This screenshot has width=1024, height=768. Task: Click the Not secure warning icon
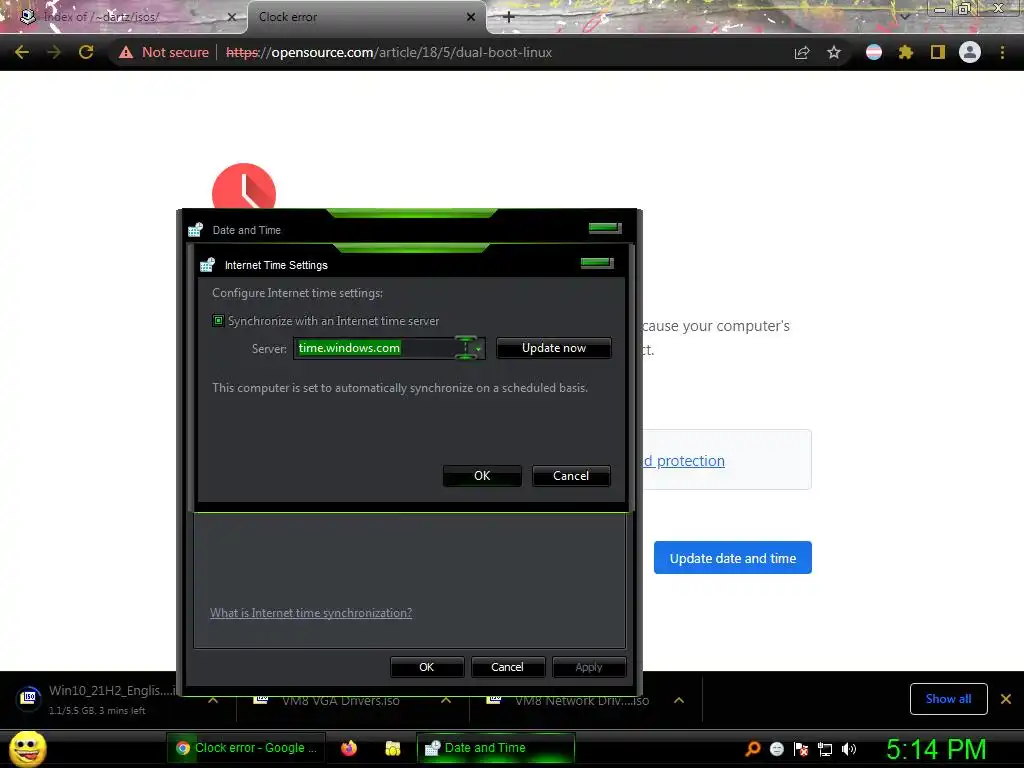[125, 52]
